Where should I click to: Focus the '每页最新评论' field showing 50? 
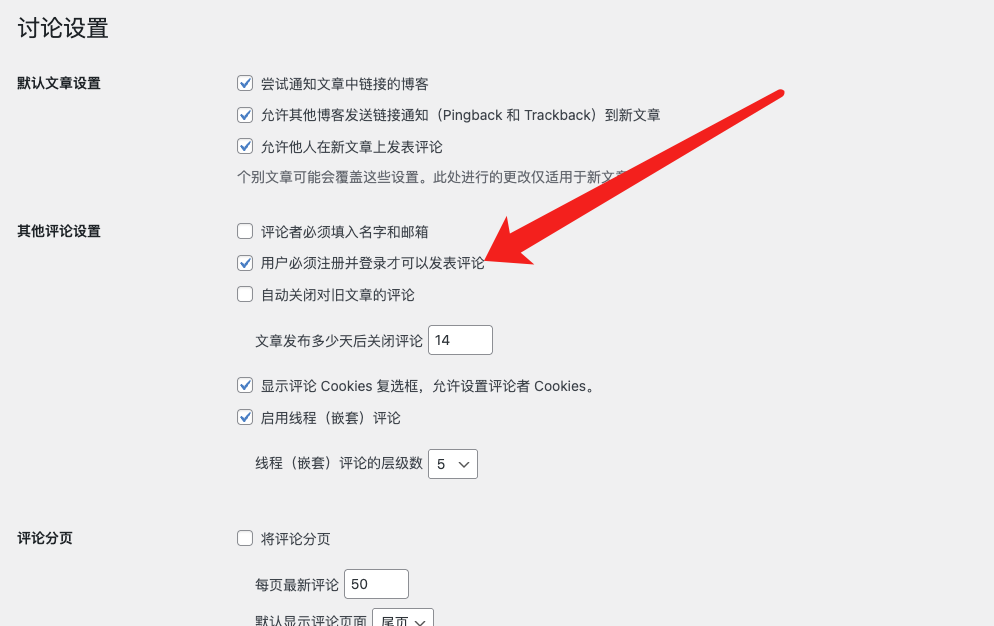point(376,584)
